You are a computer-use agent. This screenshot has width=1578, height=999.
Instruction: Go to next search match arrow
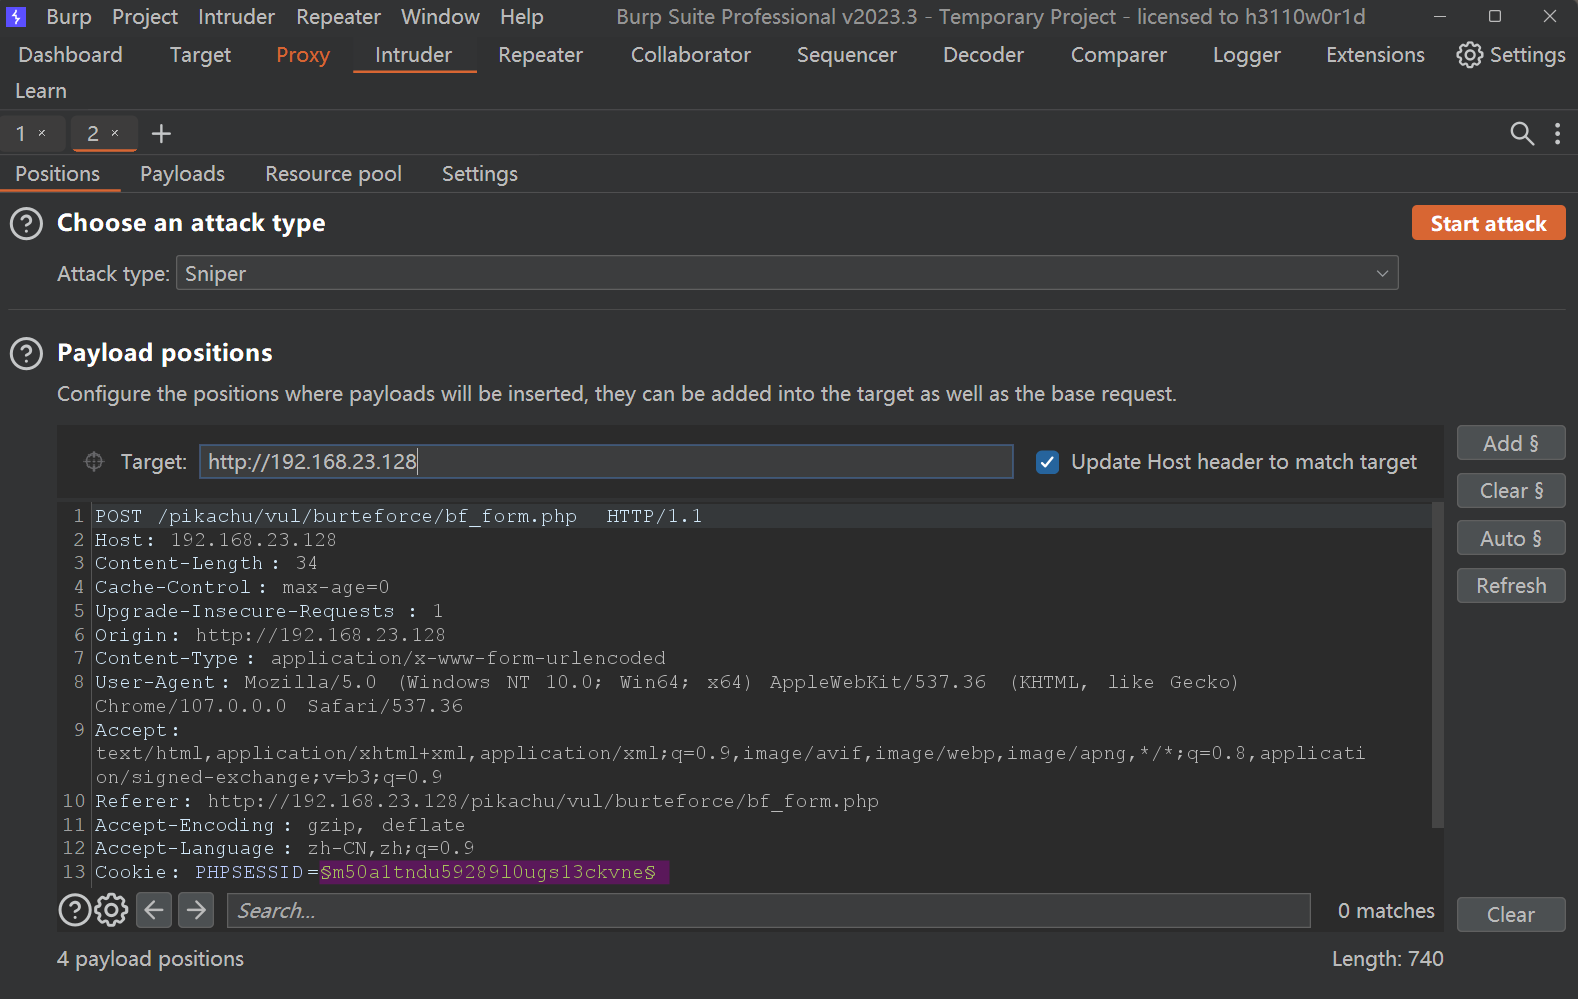(196, 910)
